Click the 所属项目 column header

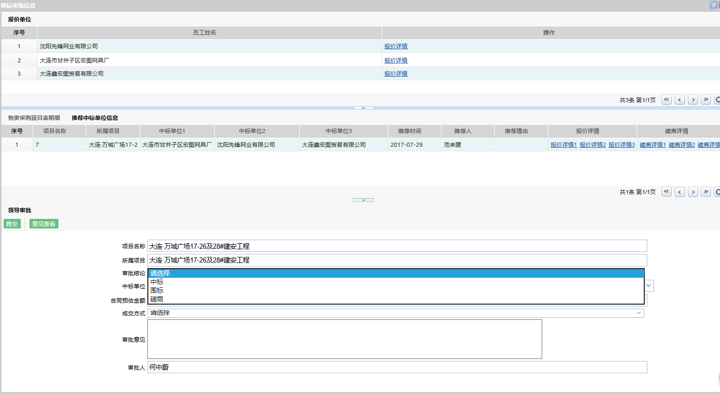(113, 131)
